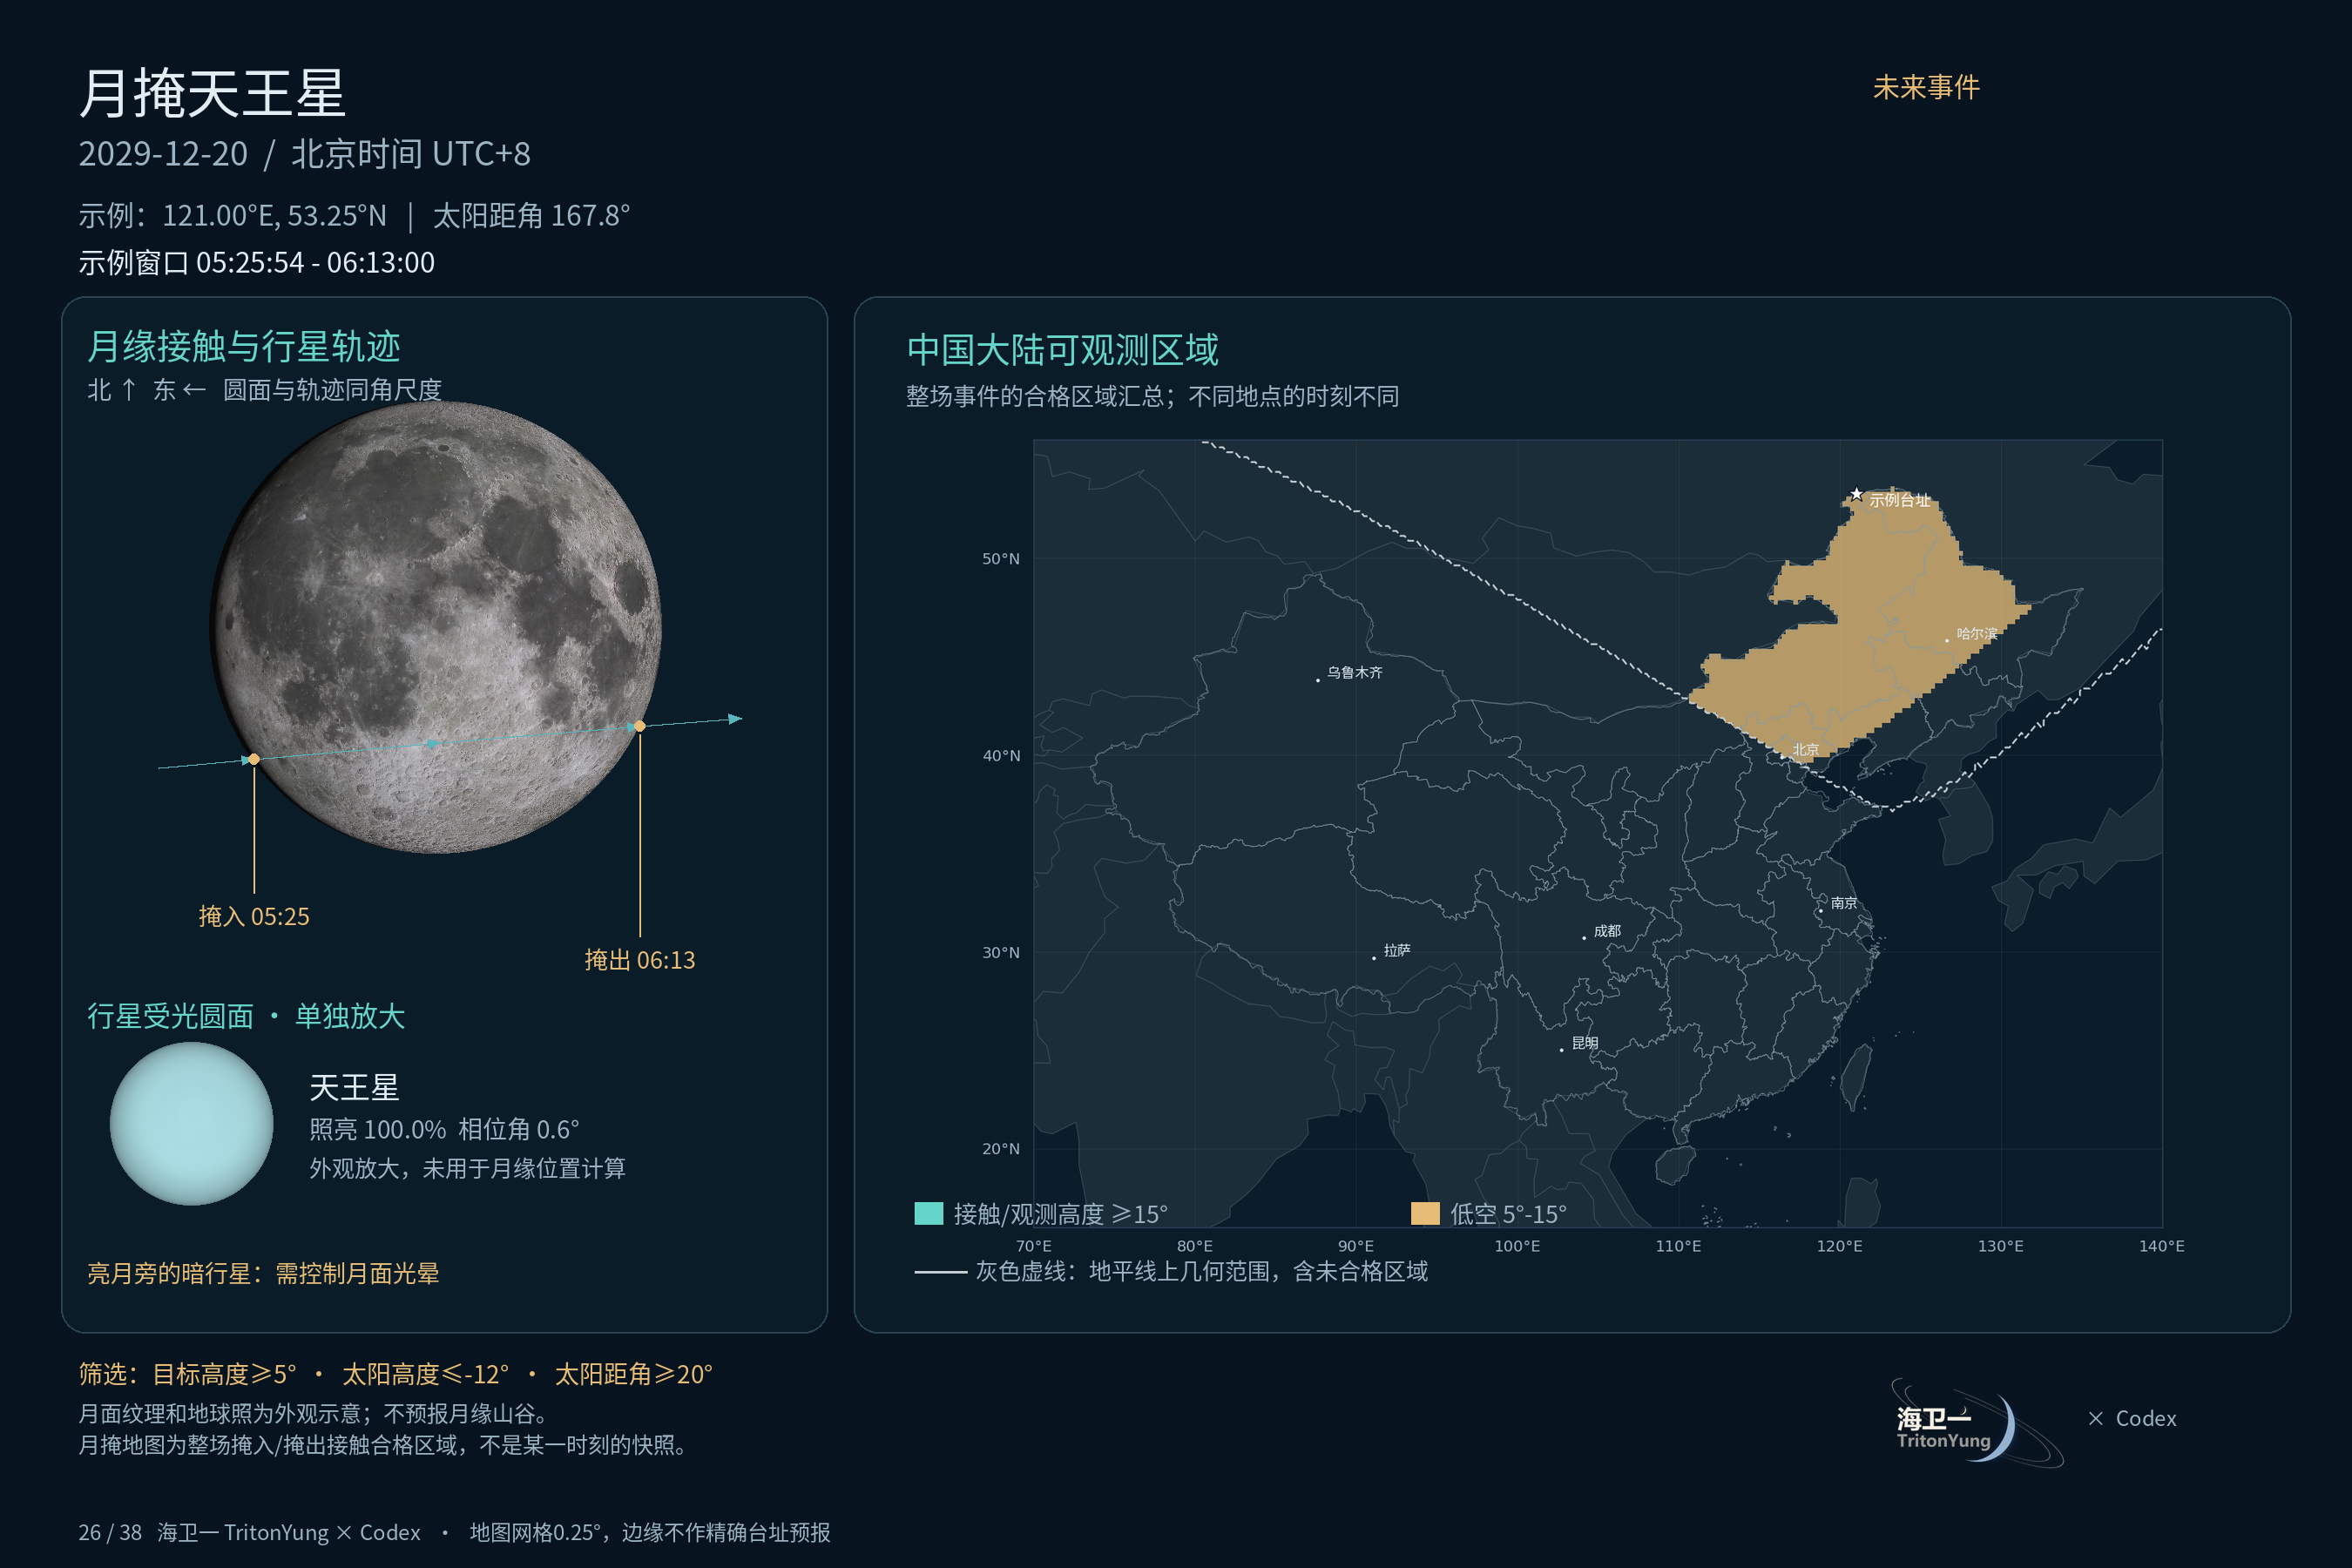Click the 示例台址 label on the map
The image size is (2352, 1568).
coord(1900,500)
